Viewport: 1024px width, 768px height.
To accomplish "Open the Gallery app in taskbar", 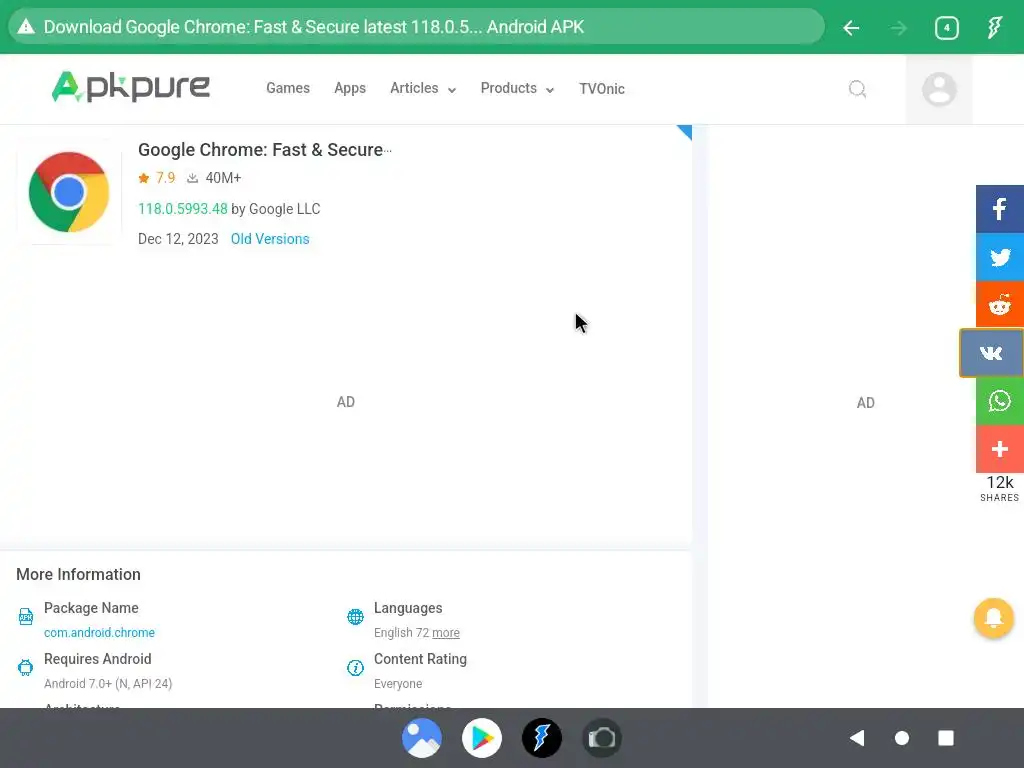I will 422,738.
